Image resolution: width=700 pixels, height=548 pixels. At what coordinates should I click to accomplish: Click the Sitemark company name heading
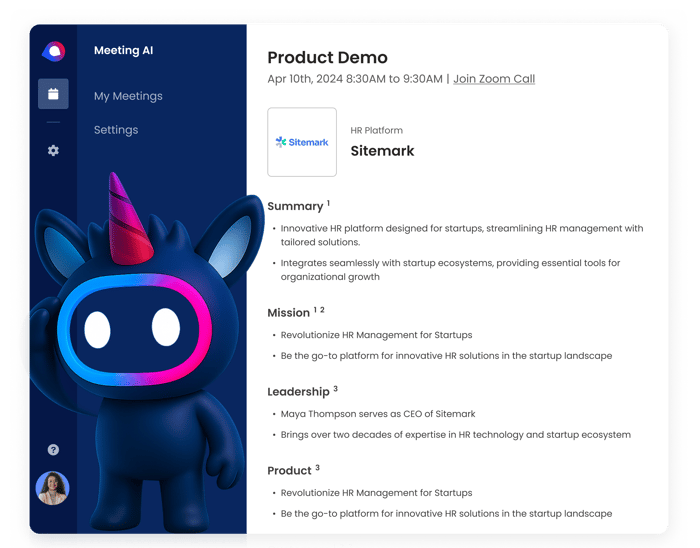pyautogui.click(x=382, y=151)
